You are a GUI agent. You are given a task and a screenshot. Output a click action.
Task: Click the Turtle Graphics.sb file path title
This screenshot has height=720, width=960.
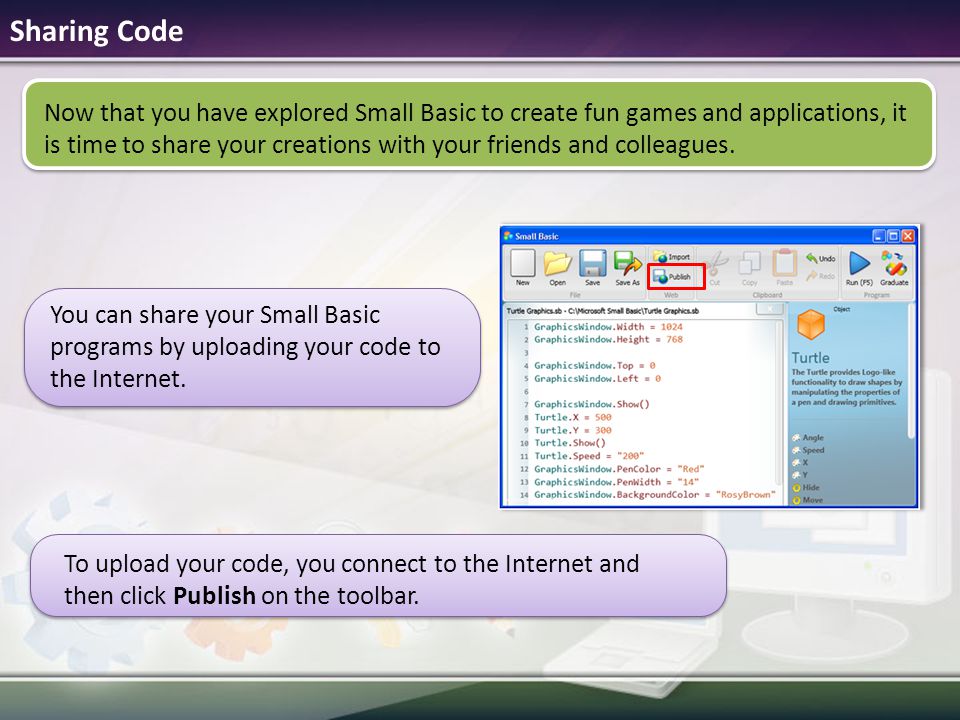tap(602, 311)
